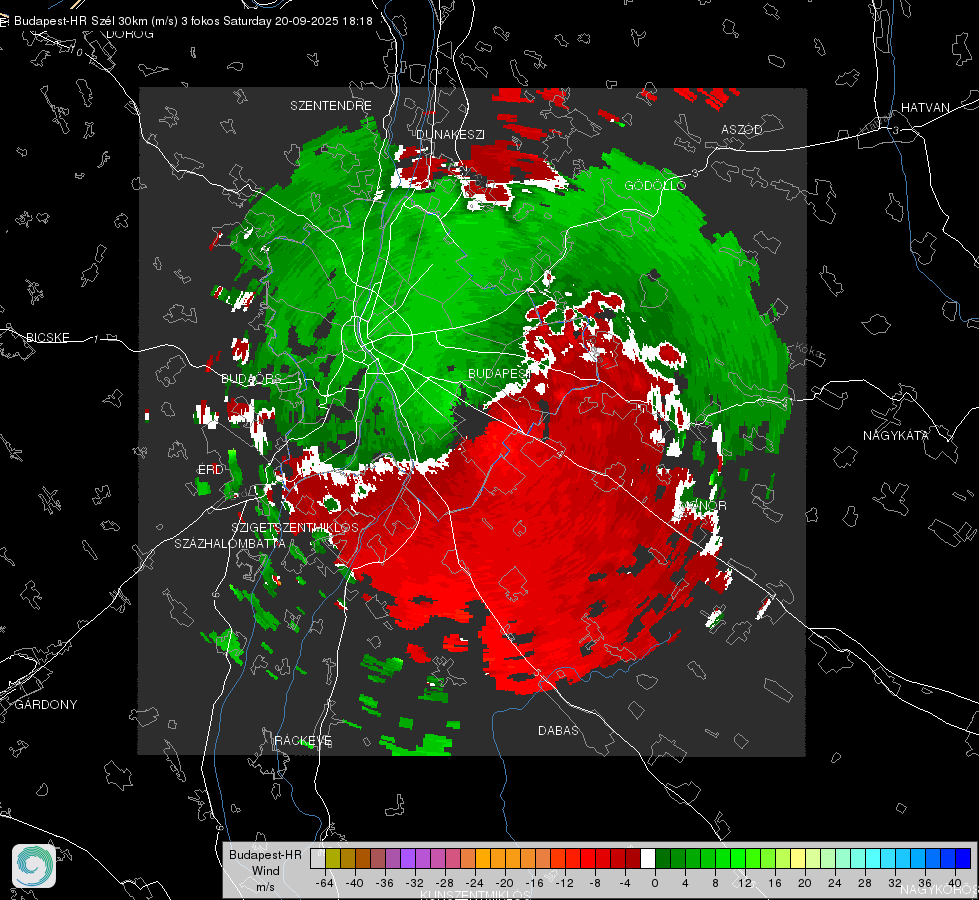
Task: Click the -24 value on the legend scale
Action: tap(475, 883)
